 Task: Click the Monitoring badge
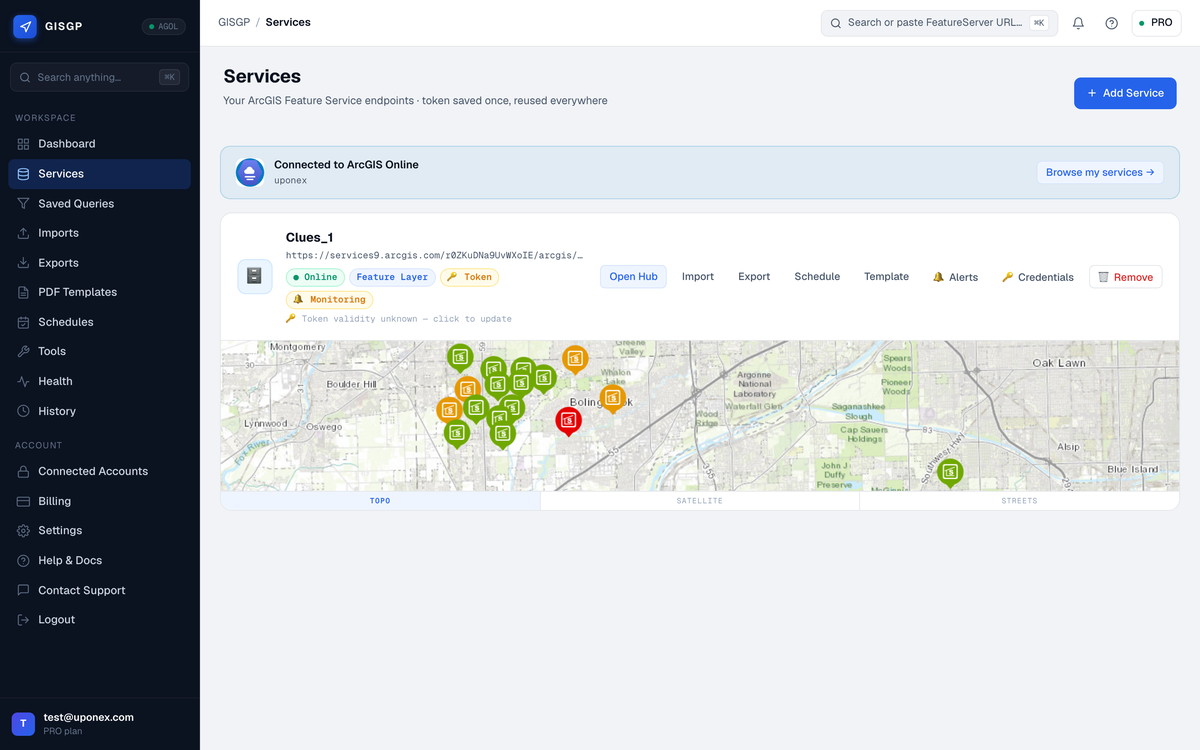[x=329, y=299]
